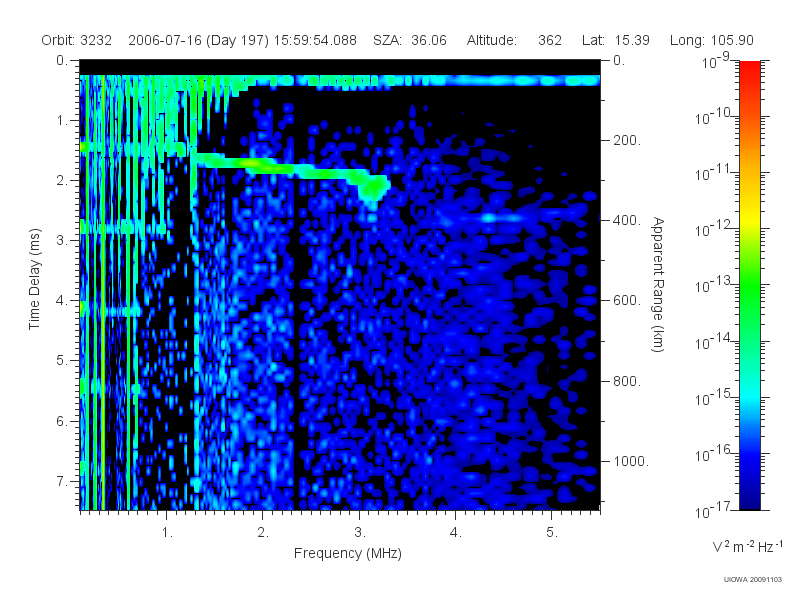Image resolution: width=800 pixels, height=600 pixels.
Task: Click the altitude value '362'
Action: [x=550, y=40]
